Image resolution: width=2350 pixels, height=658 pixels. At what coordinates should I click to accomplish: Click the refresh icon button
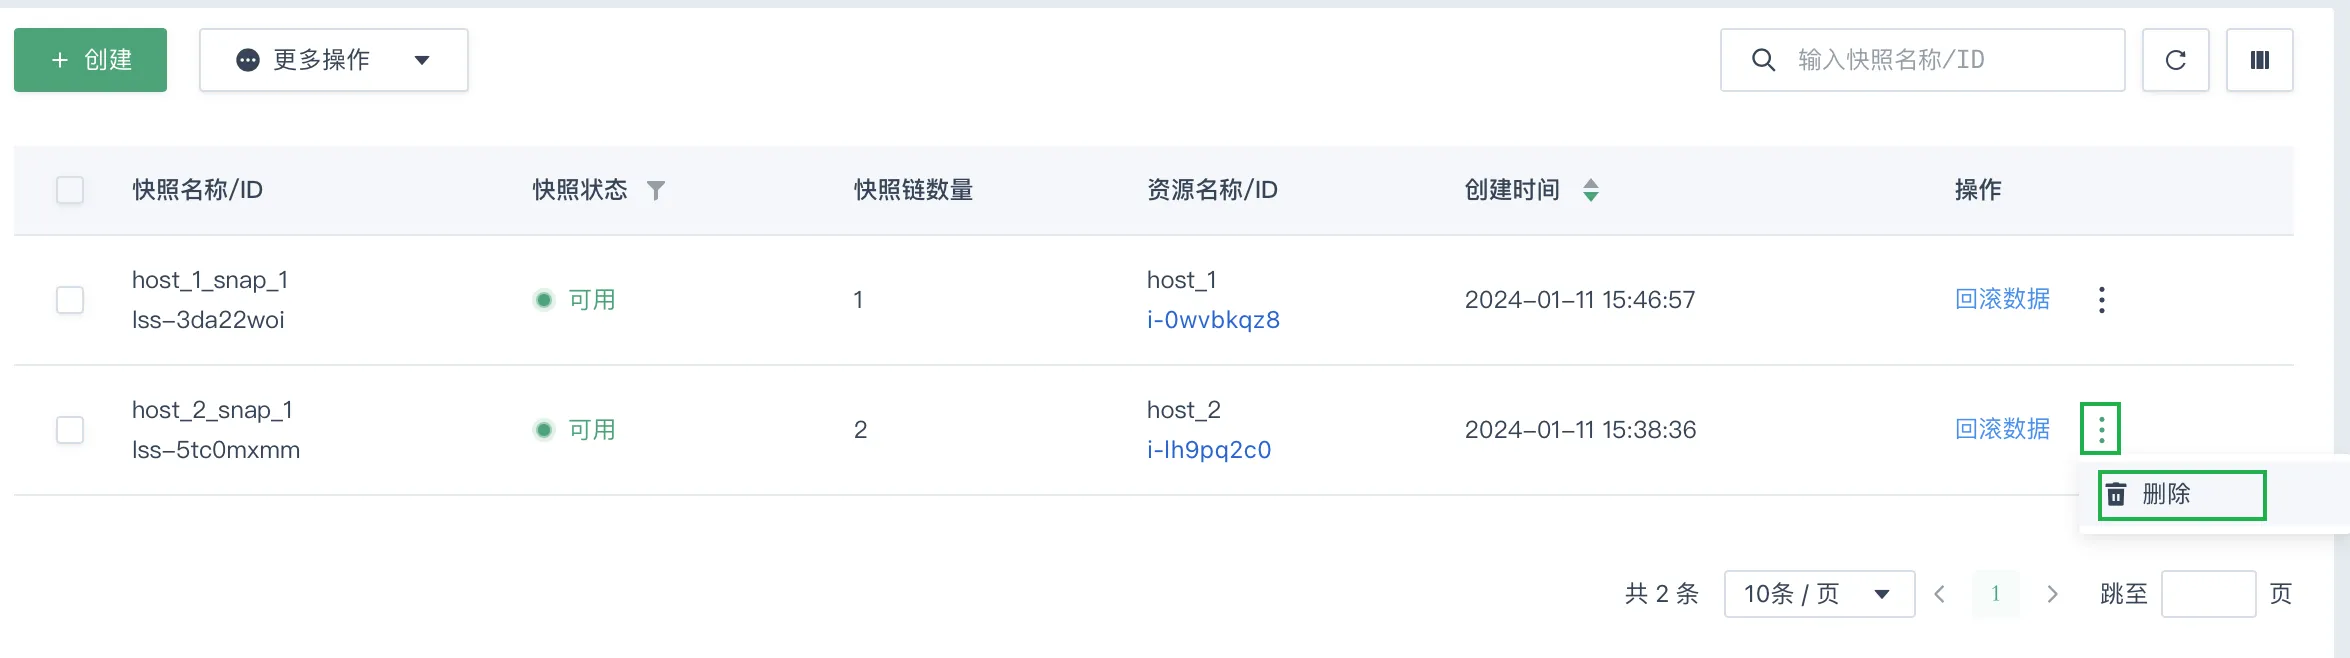(2175, 60)
